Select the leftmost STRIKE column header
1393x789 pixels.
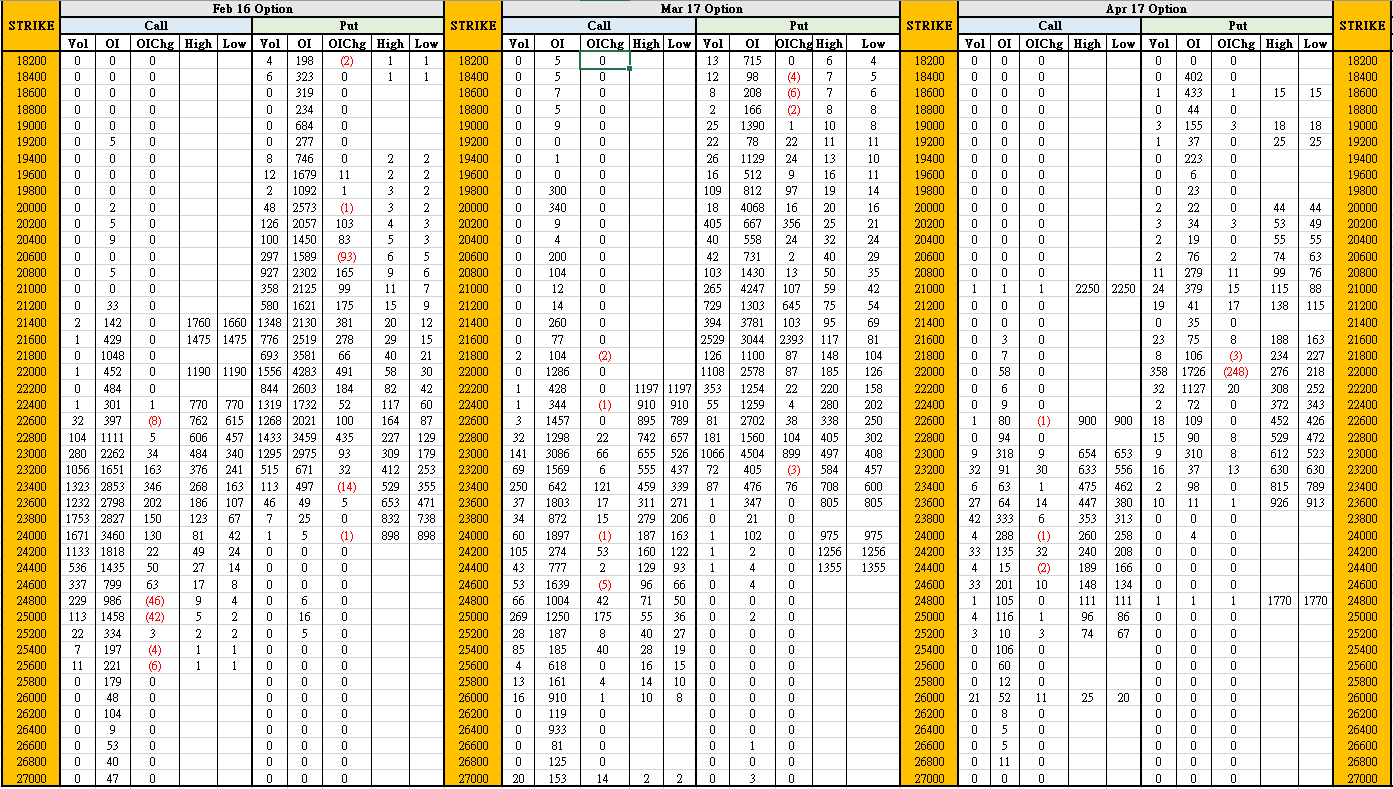tap(31, 26)
